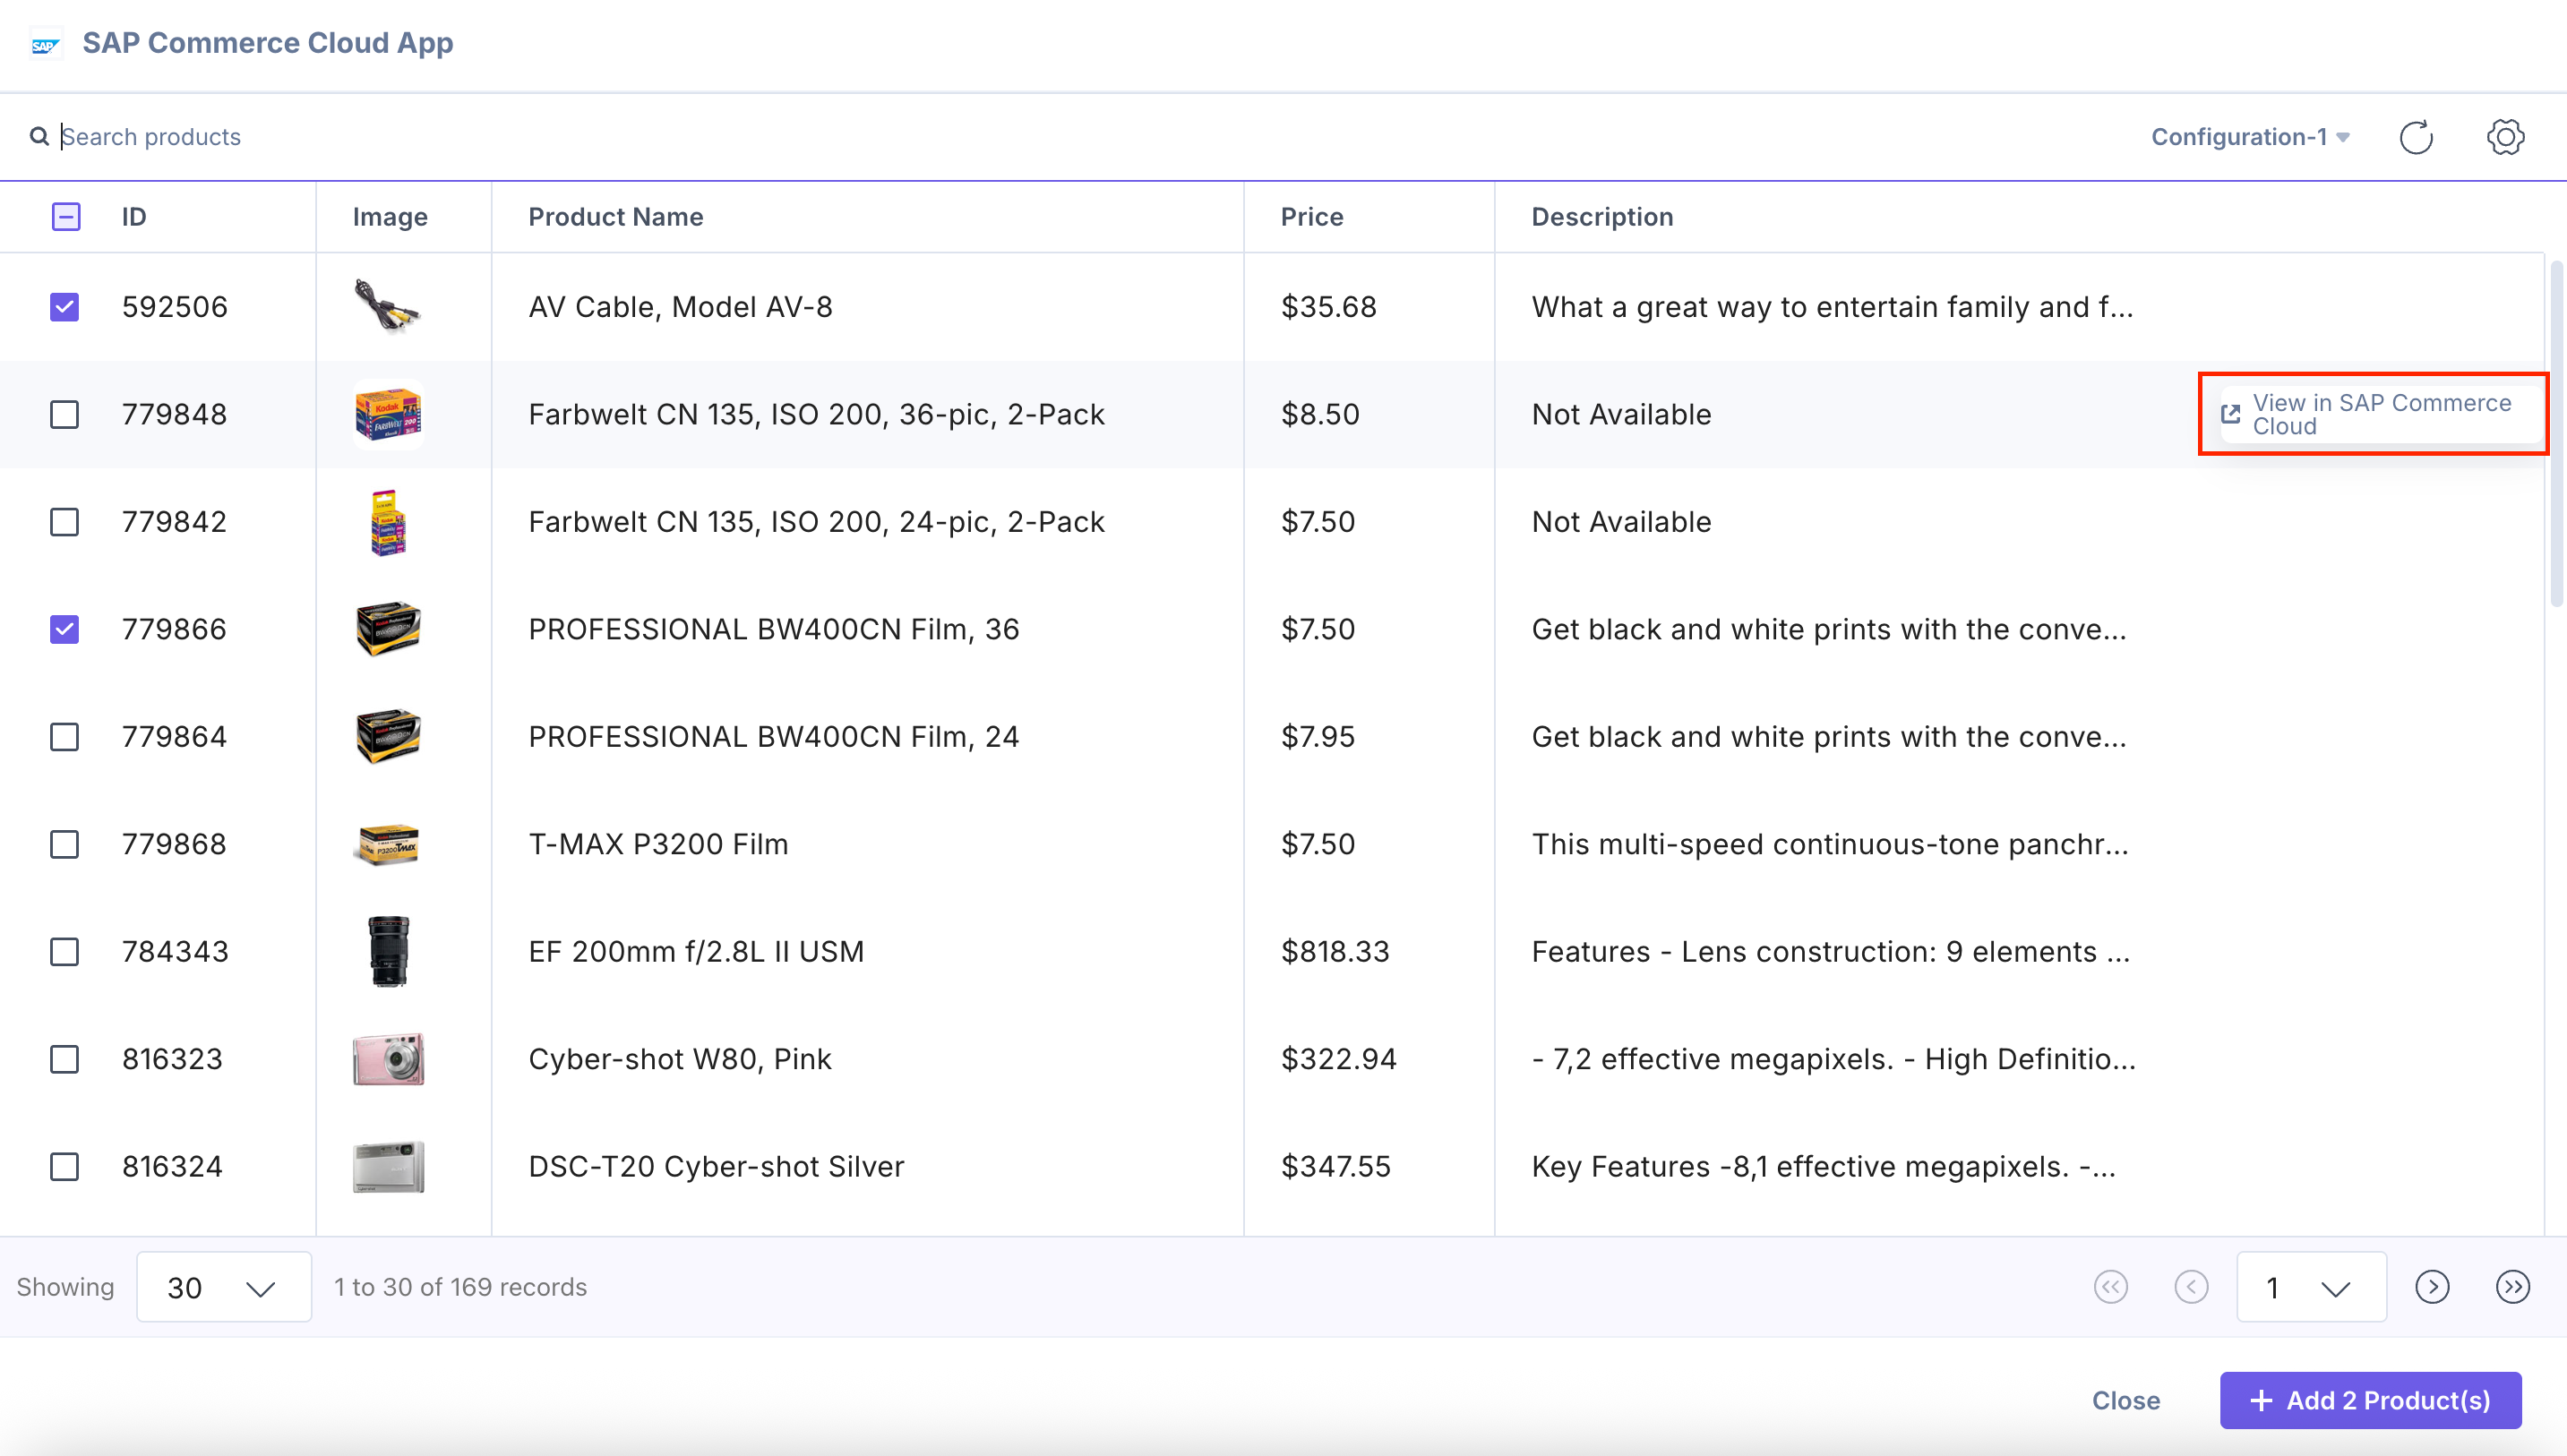Click 'Features - Lens construction' description

1831,952
